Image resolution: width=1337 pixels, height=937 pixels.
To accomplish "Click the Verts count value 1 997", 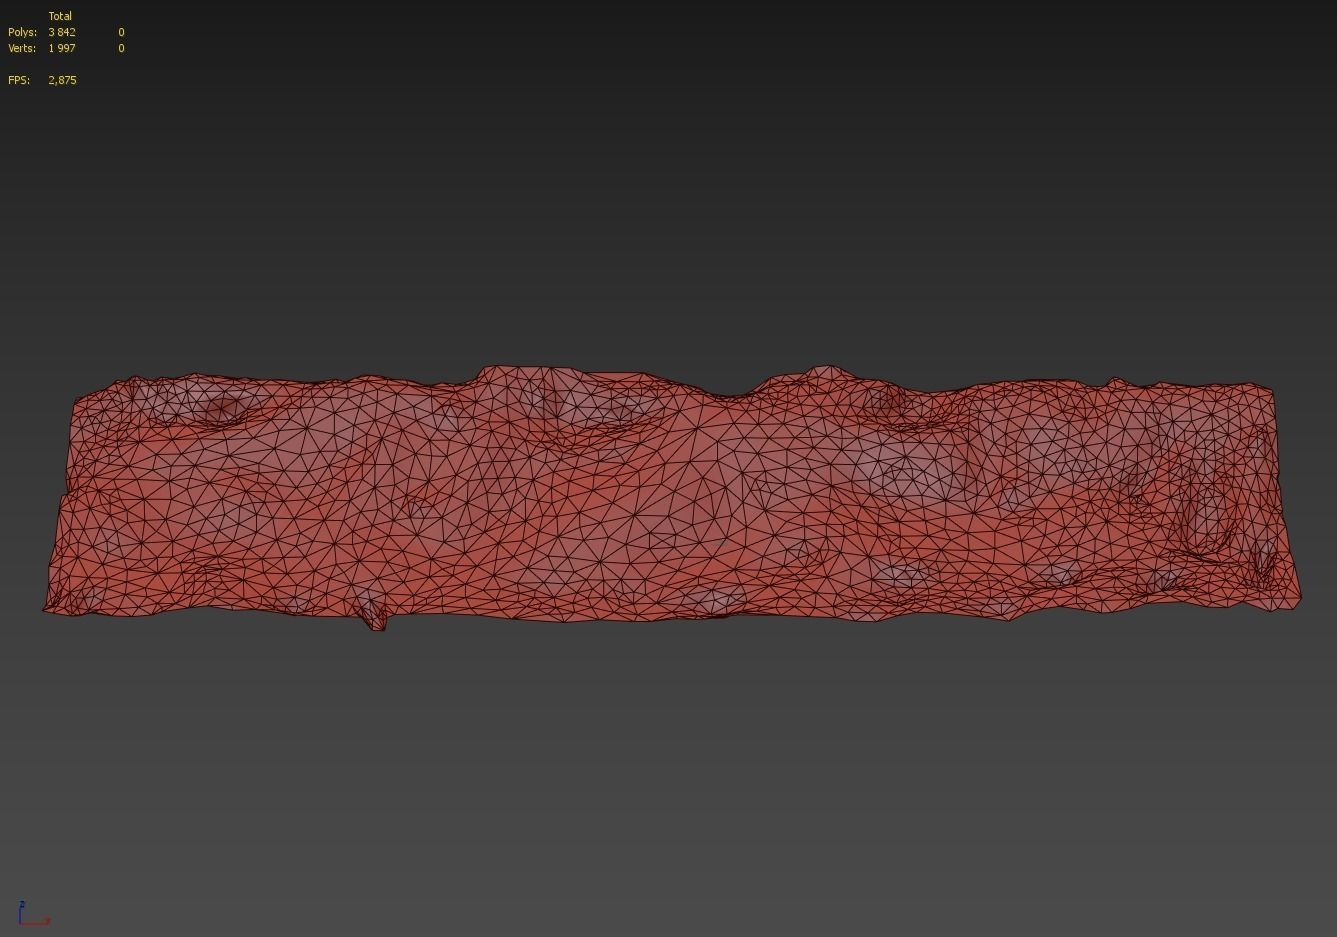I will click(62, 48).
